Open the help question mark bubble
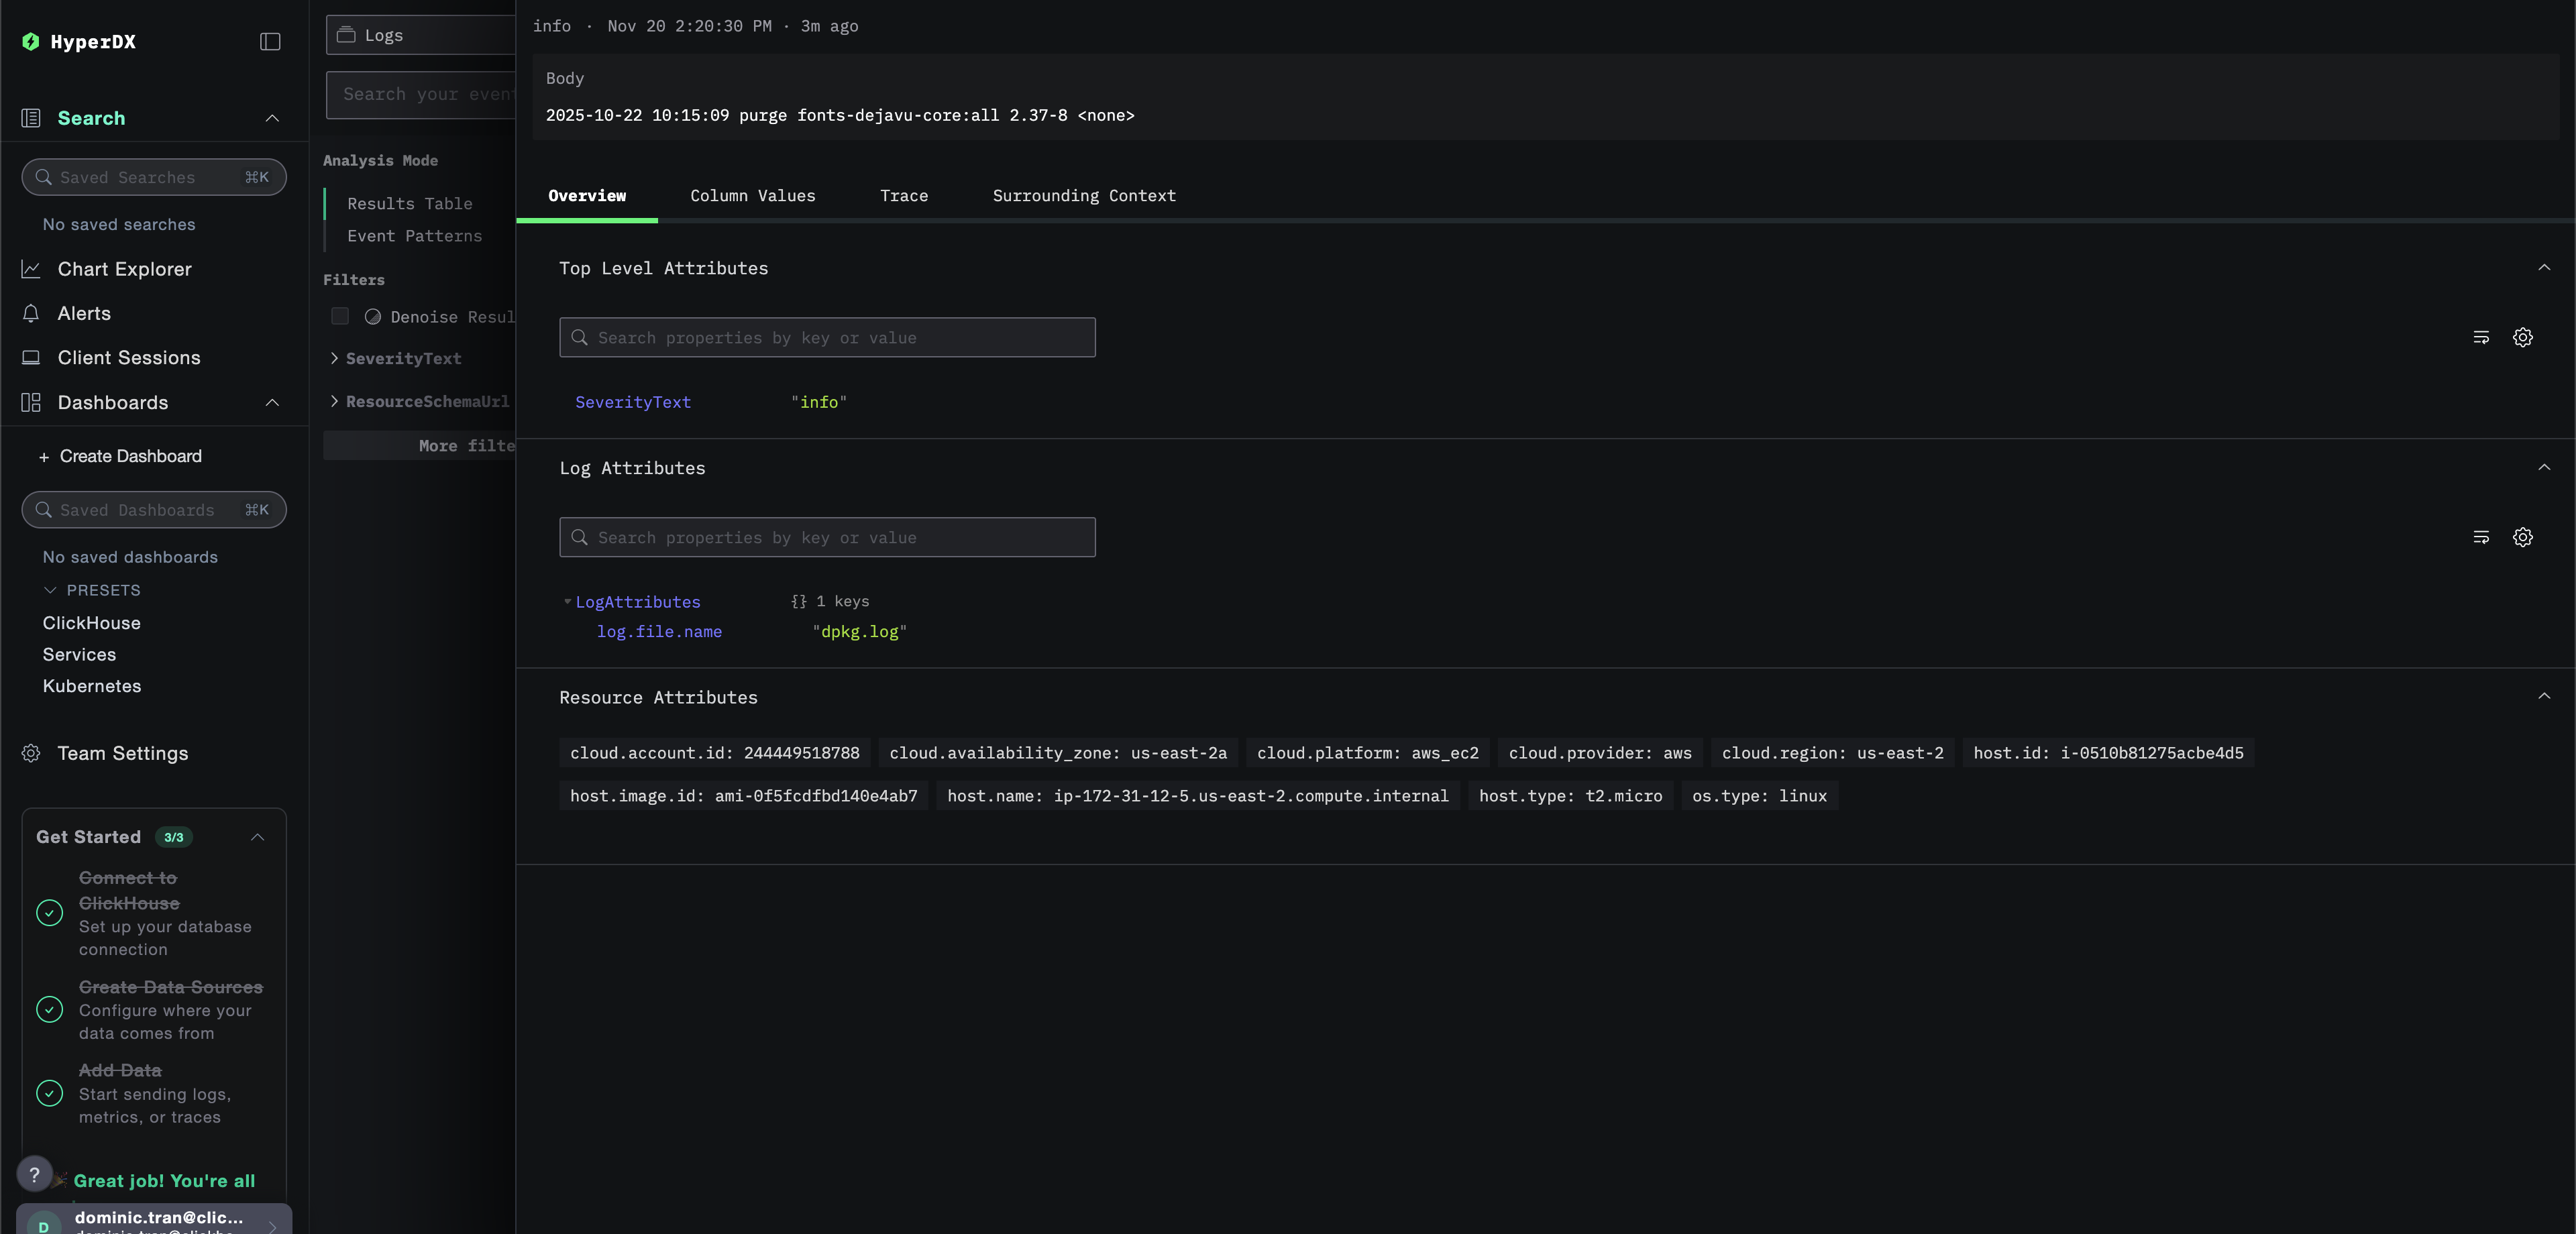 [x=35, y=1174]
